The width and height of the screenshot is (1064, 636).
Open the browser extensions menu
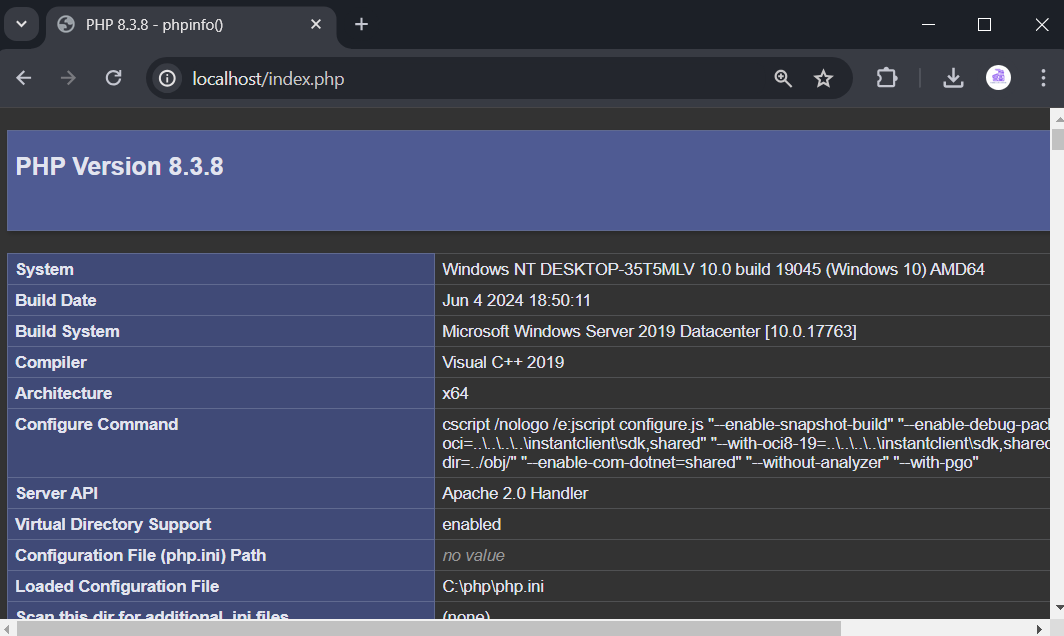[x=886, y=78]
